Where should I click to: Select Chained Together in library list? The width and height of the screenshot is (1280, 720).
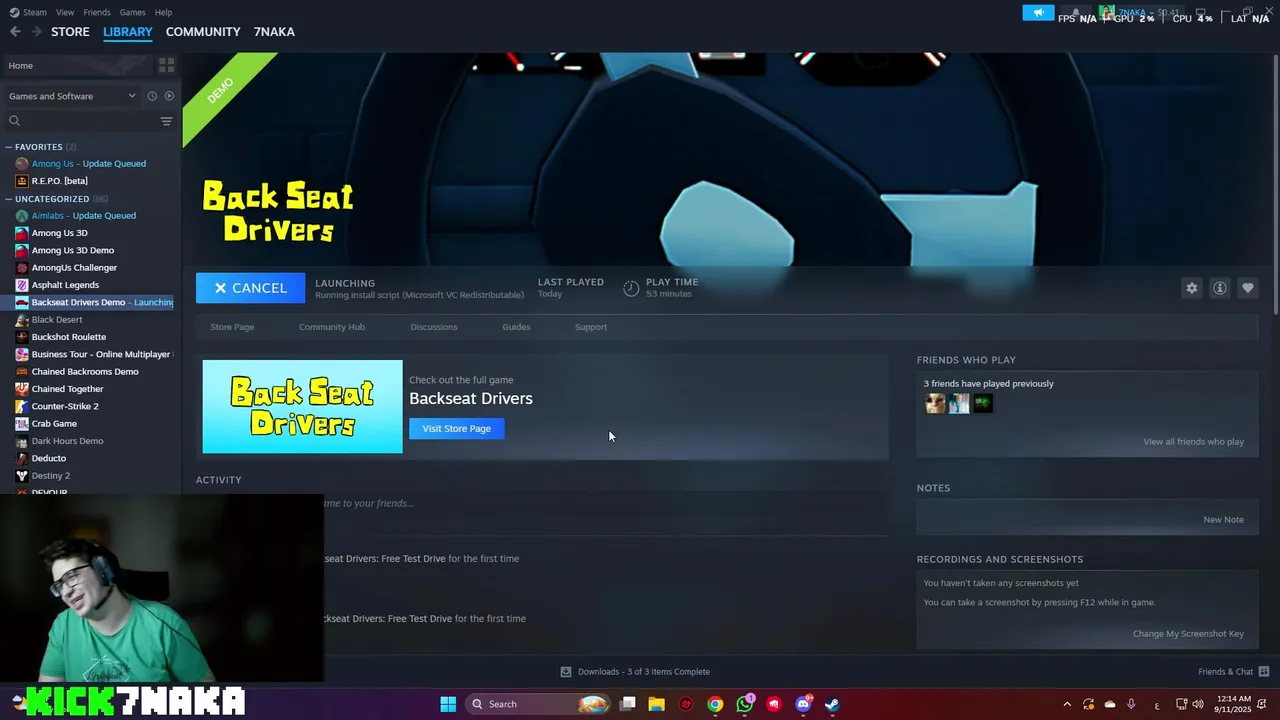point(67,389)
